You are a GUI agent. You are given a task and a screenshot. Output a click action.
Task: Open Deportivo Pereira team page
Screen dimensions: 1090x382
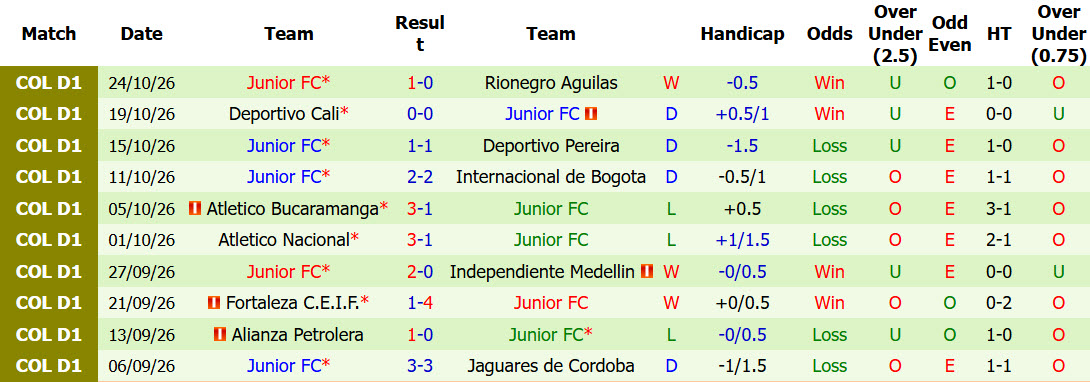pos(551,146)
